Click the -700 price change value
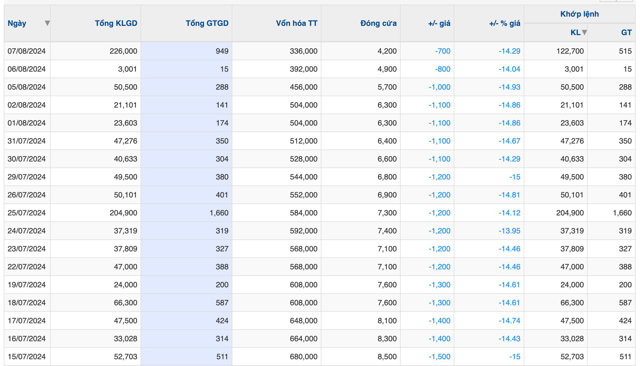The image size is (640, 366). (442, 51)
